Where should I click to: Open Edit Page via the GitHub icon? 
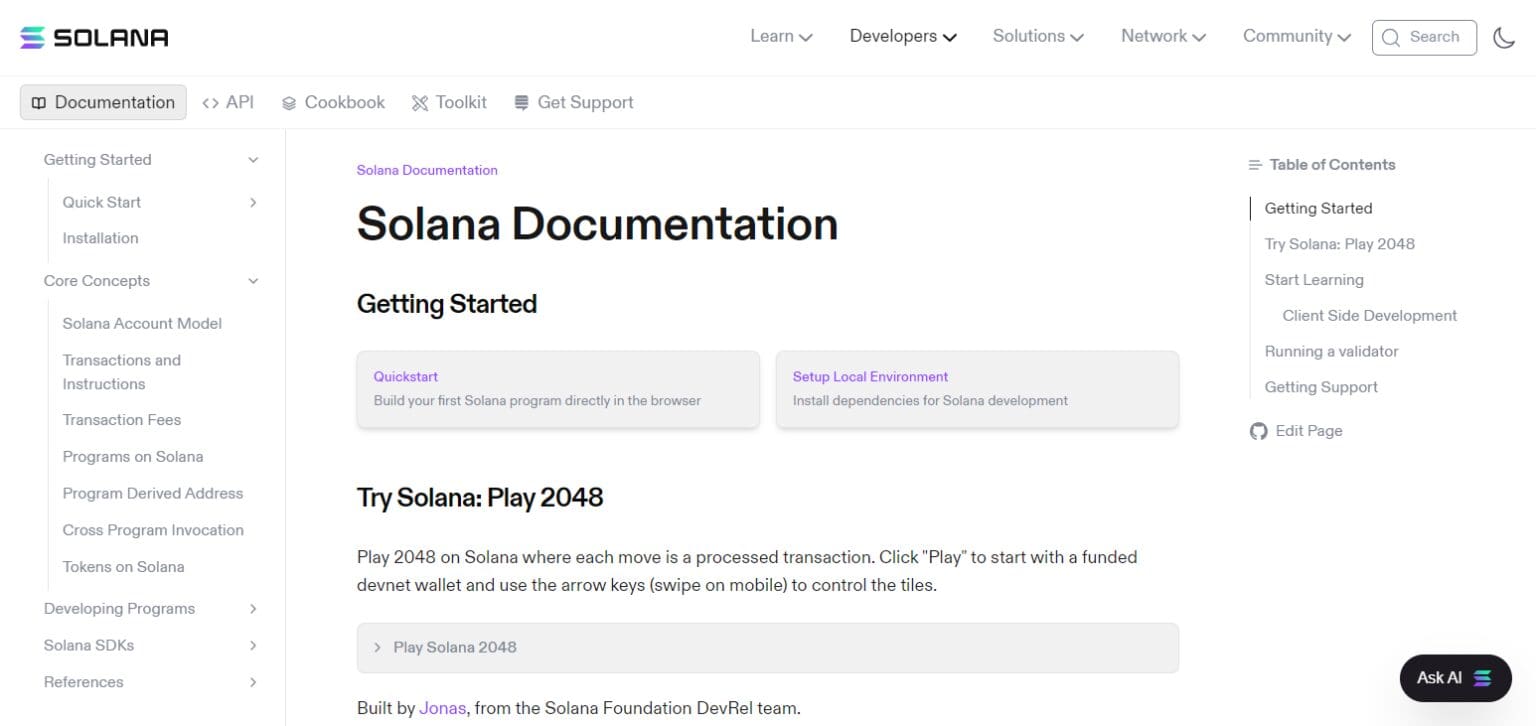coord(1258,431)
